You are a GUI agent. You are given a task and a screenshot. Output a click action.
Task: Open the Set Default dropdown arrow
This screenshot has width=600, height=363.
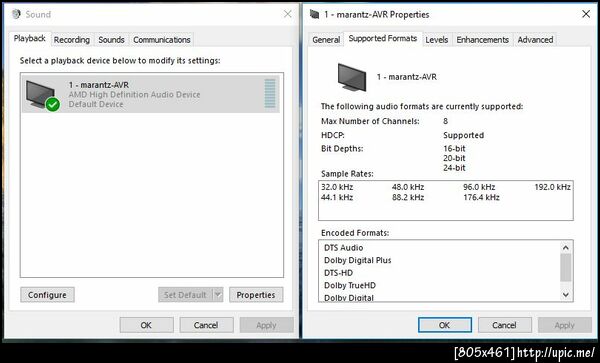coord(218,295)
